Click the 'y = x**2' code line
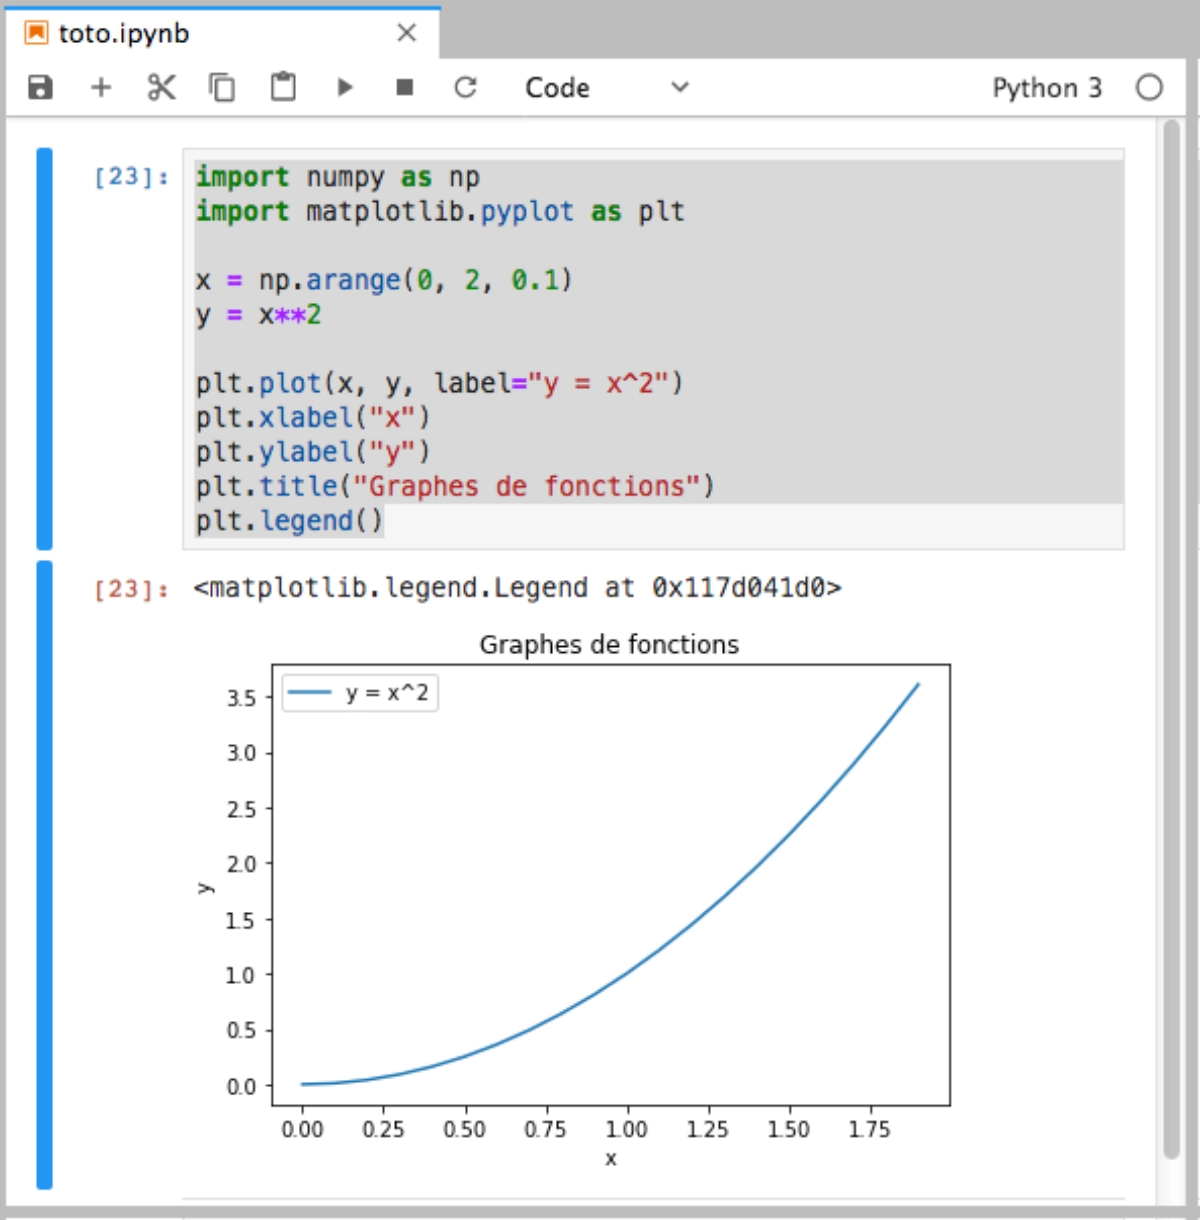 point(258,315)
